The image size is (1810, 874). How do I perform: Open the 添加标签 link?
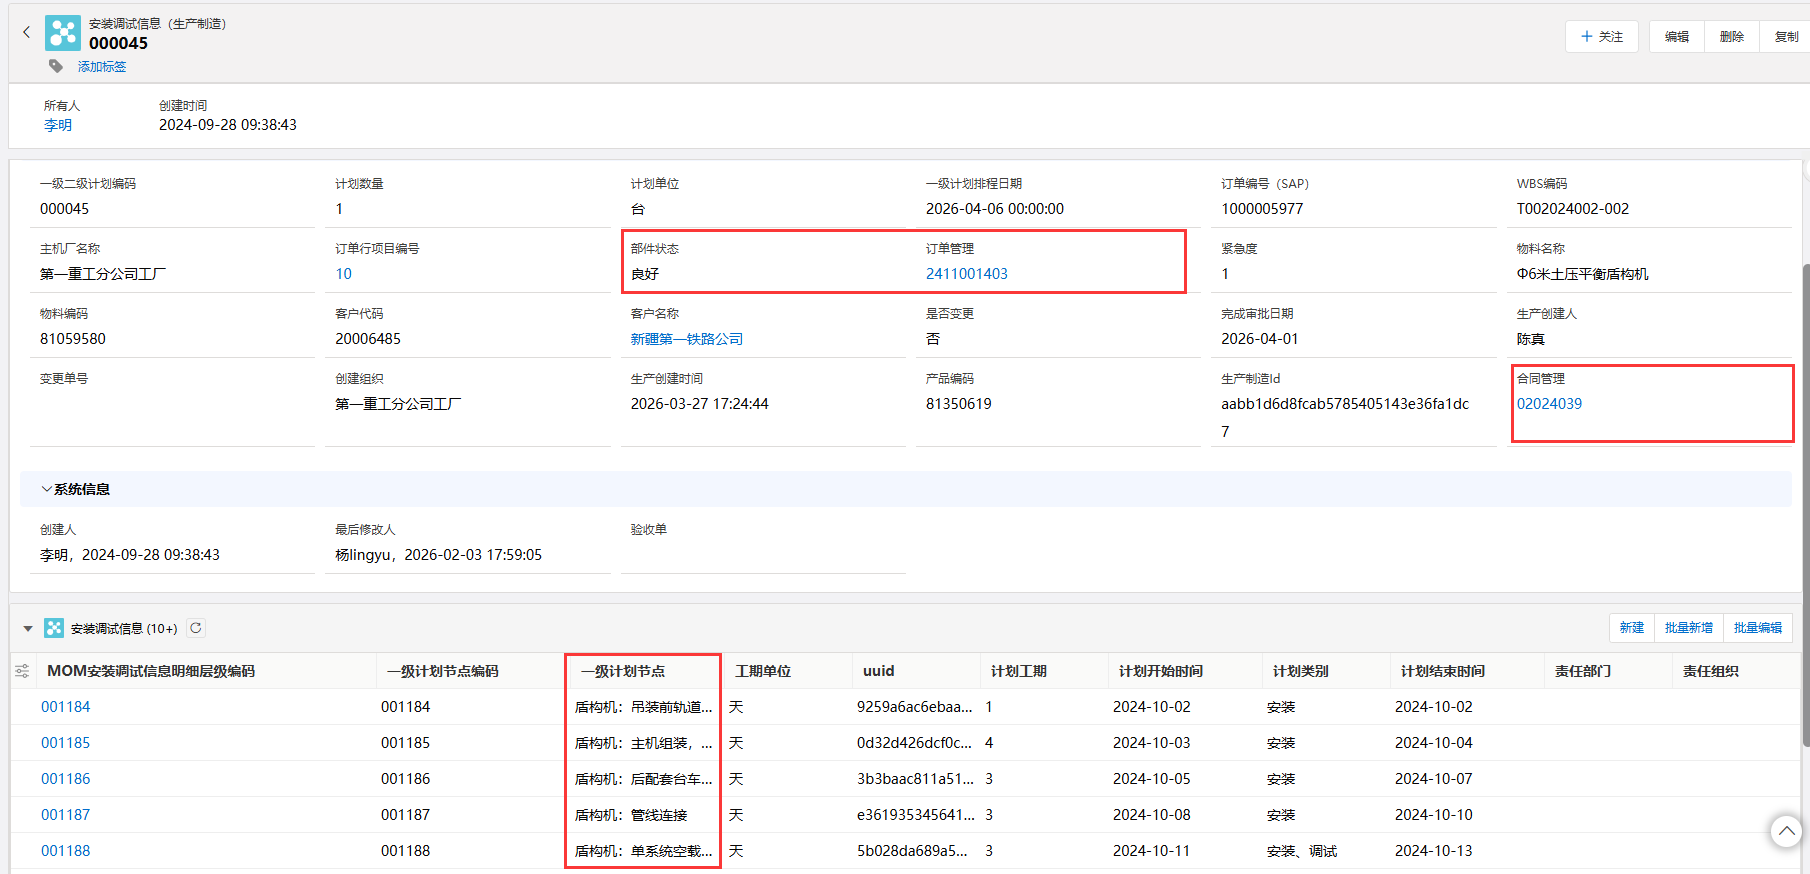click(x=102, y=66)
